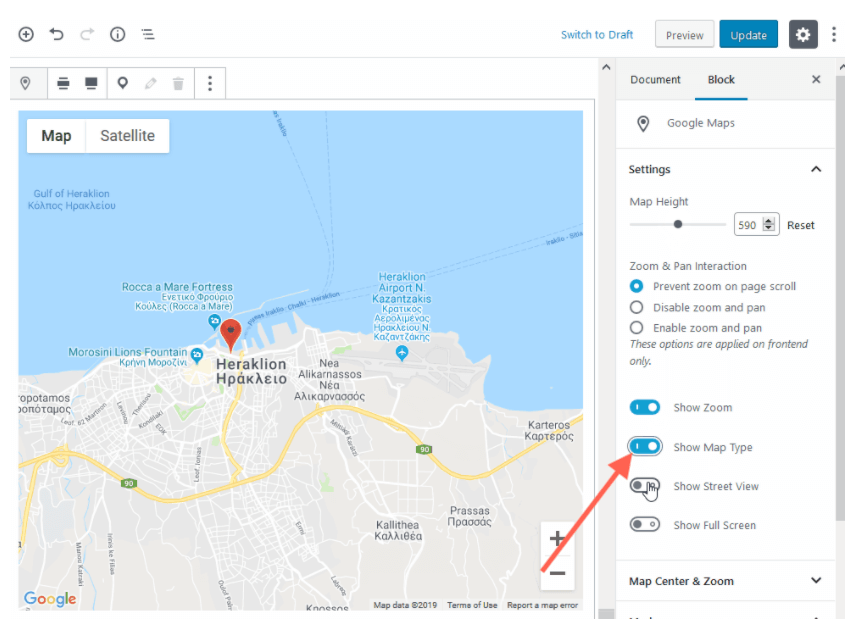855x632 pixels.
Task: Open the block navigation list icon
Action: tap(148, 34)
